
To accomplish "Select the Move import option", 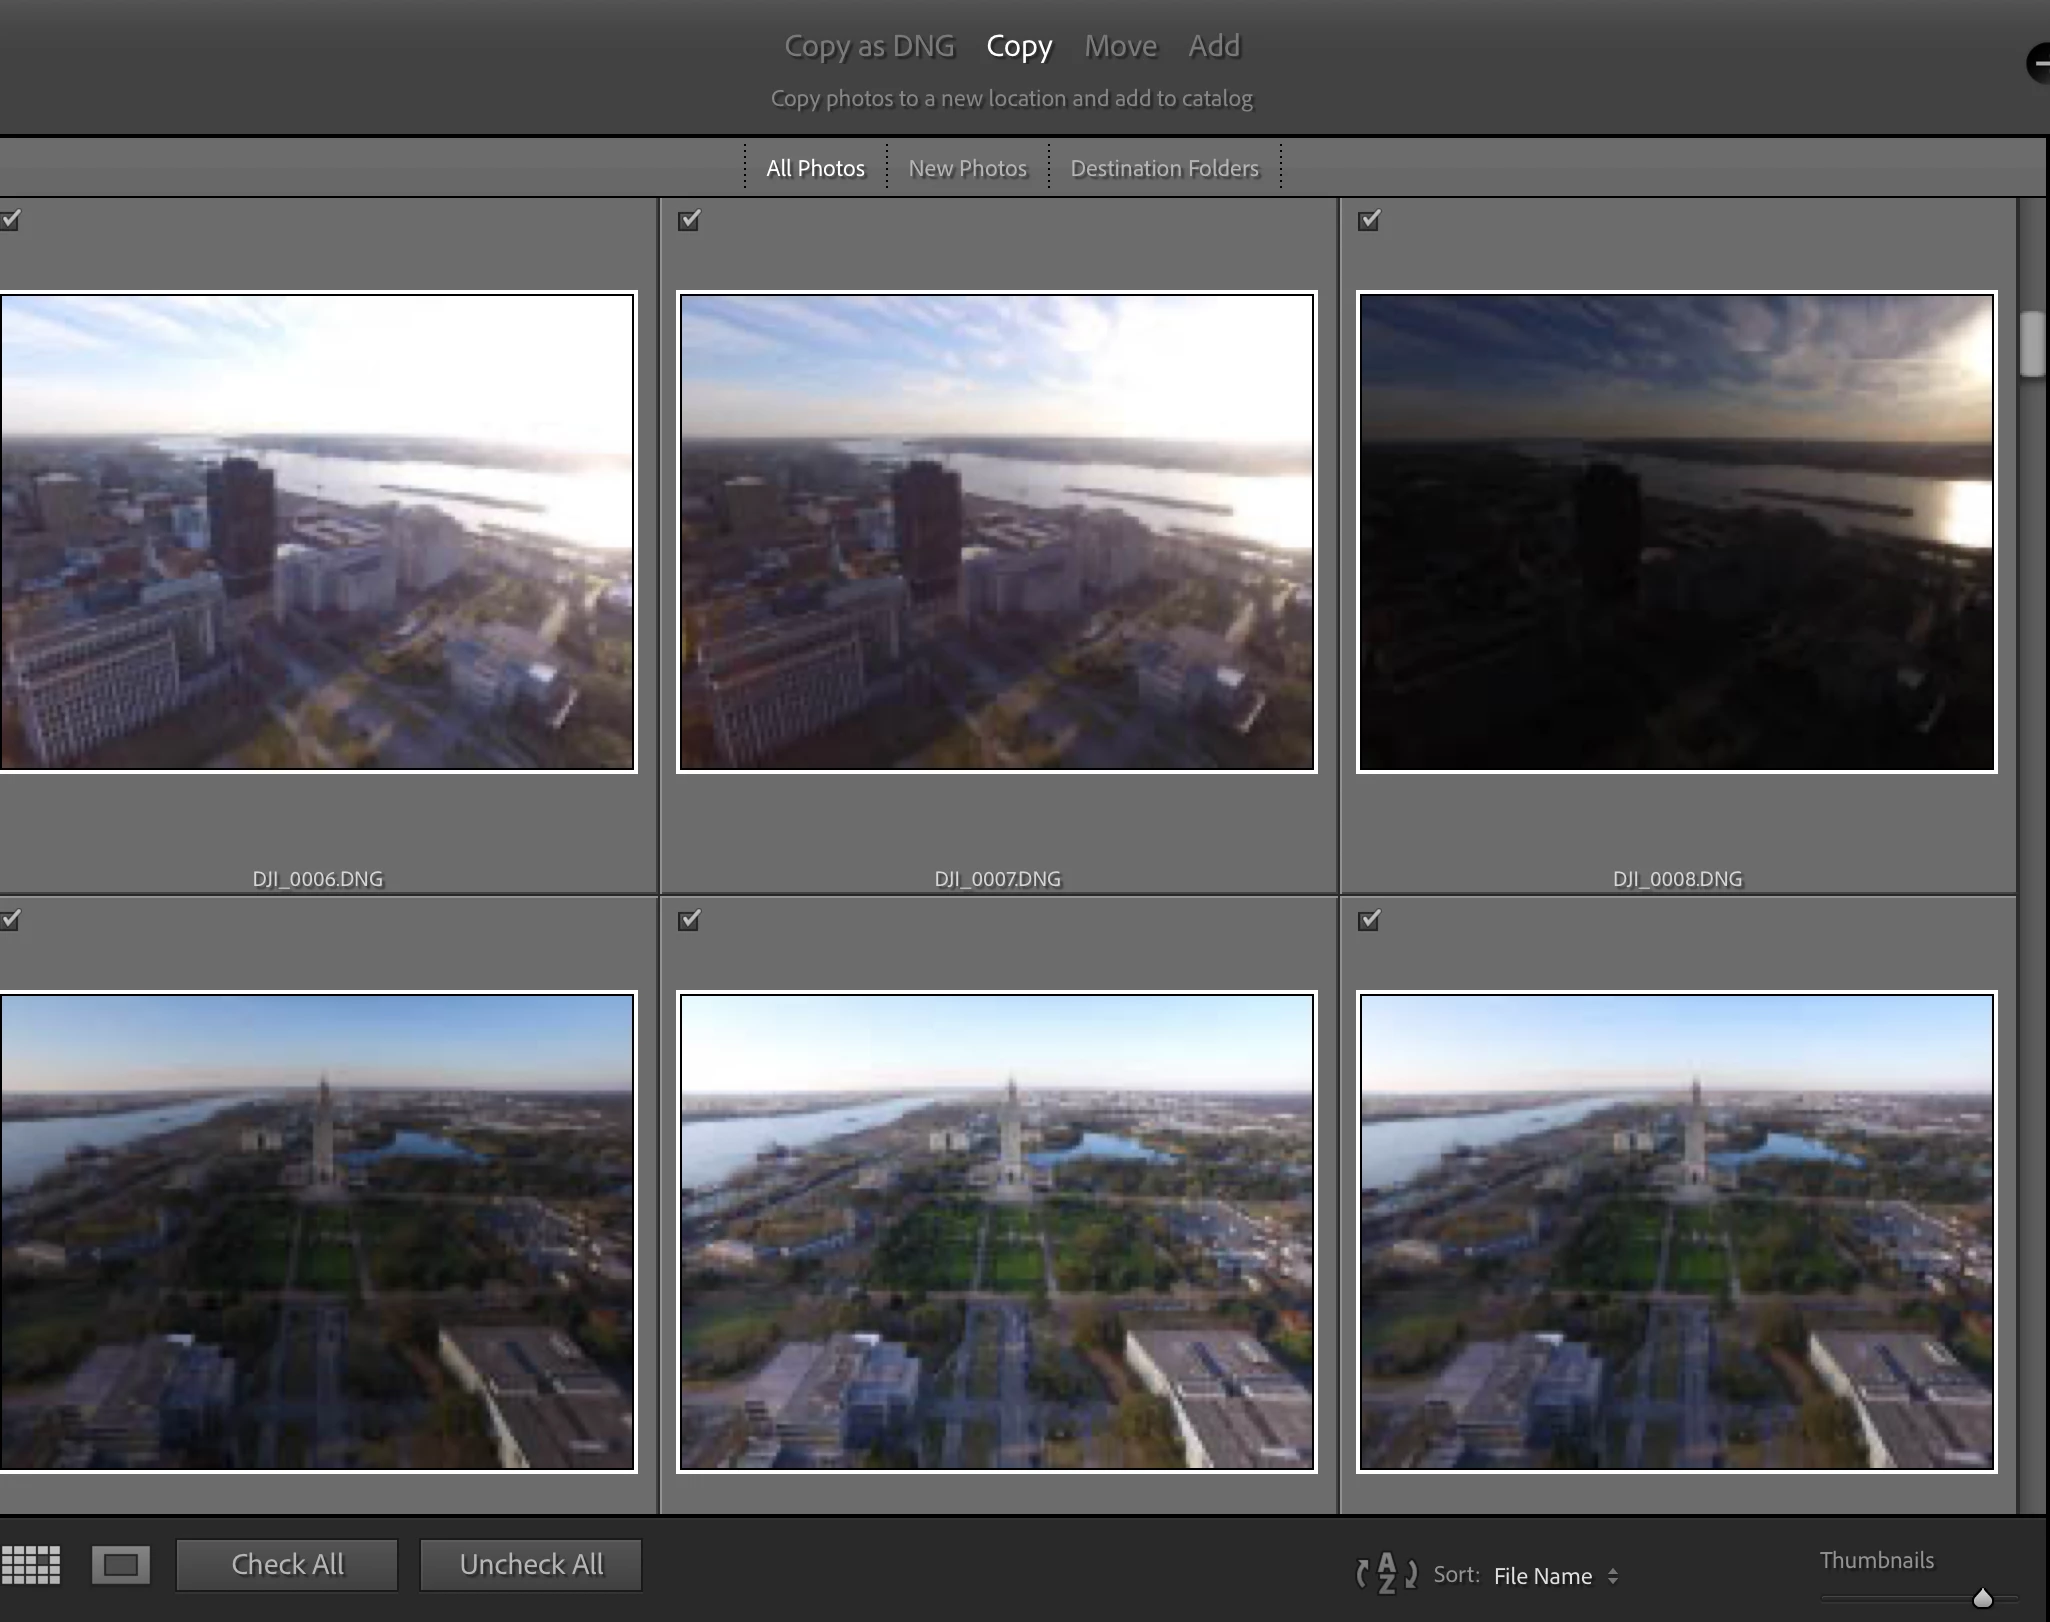I will (1120, 46).
